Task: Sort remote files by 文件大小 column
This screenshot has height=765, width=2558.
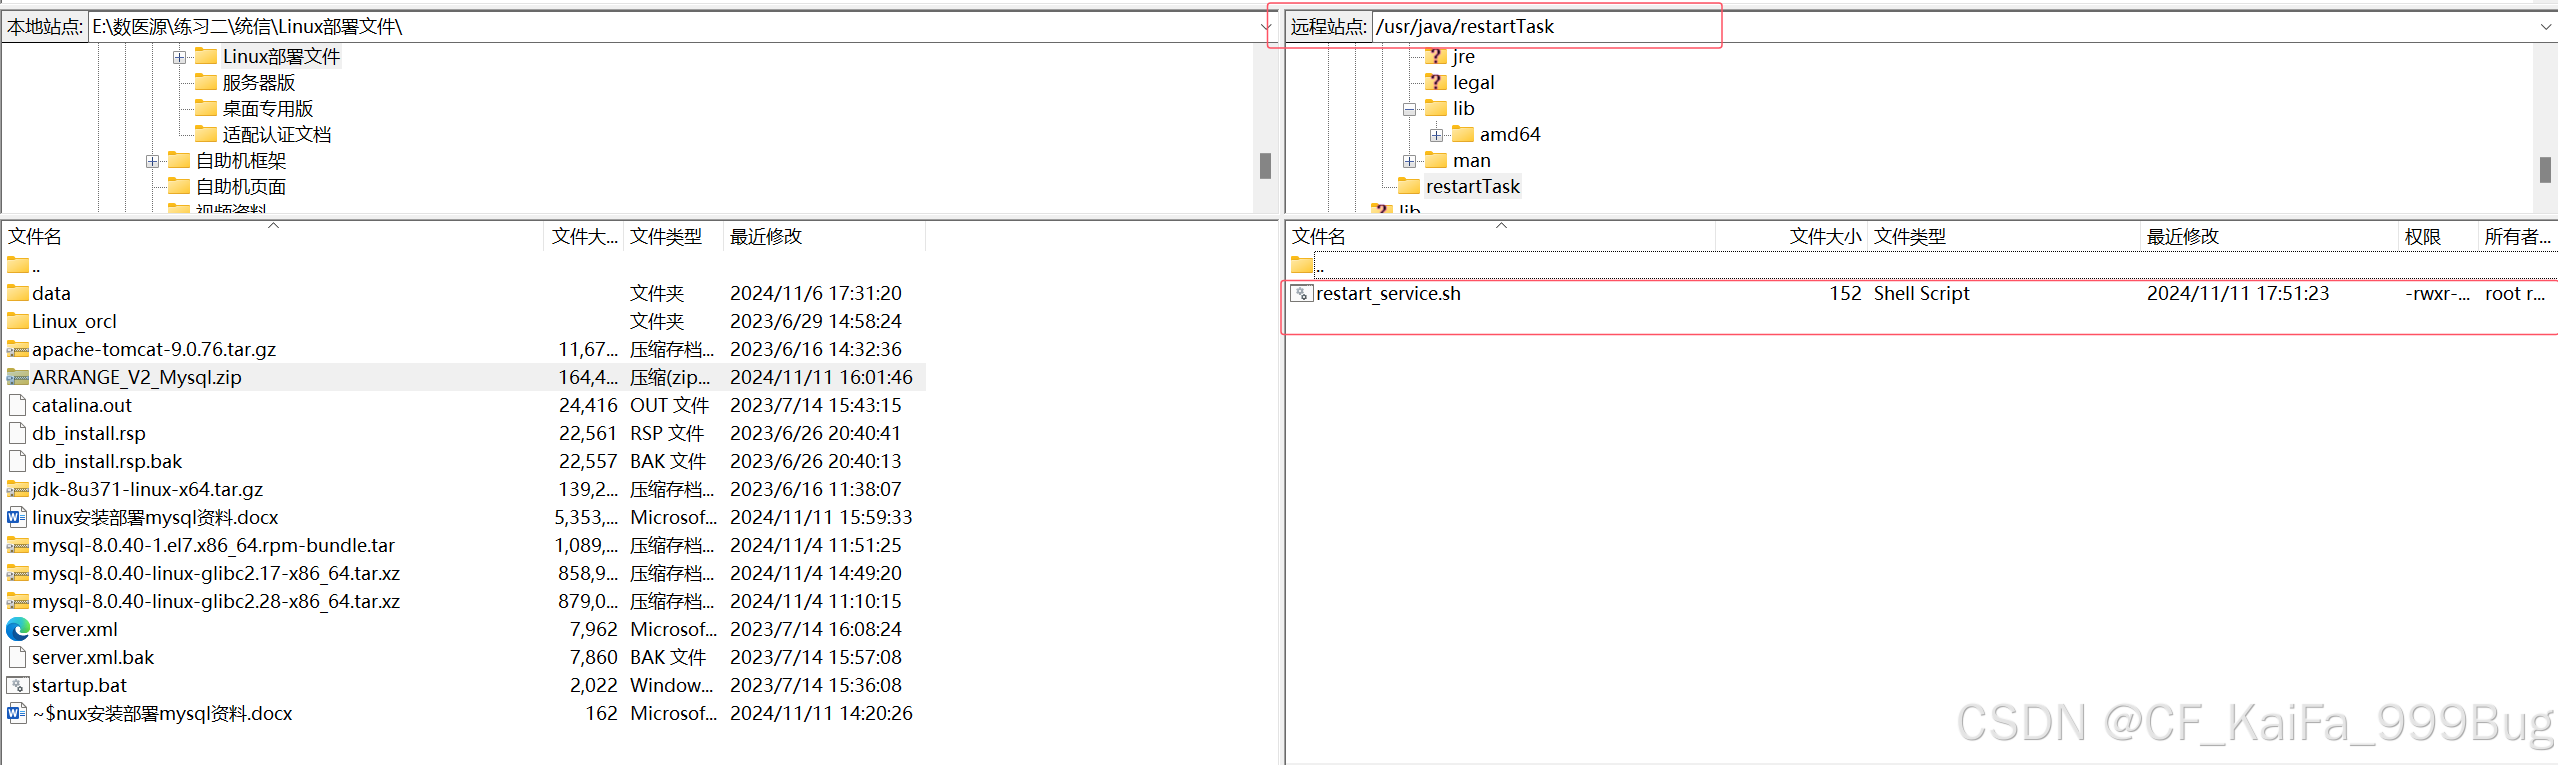Action: coord(1791,236)
